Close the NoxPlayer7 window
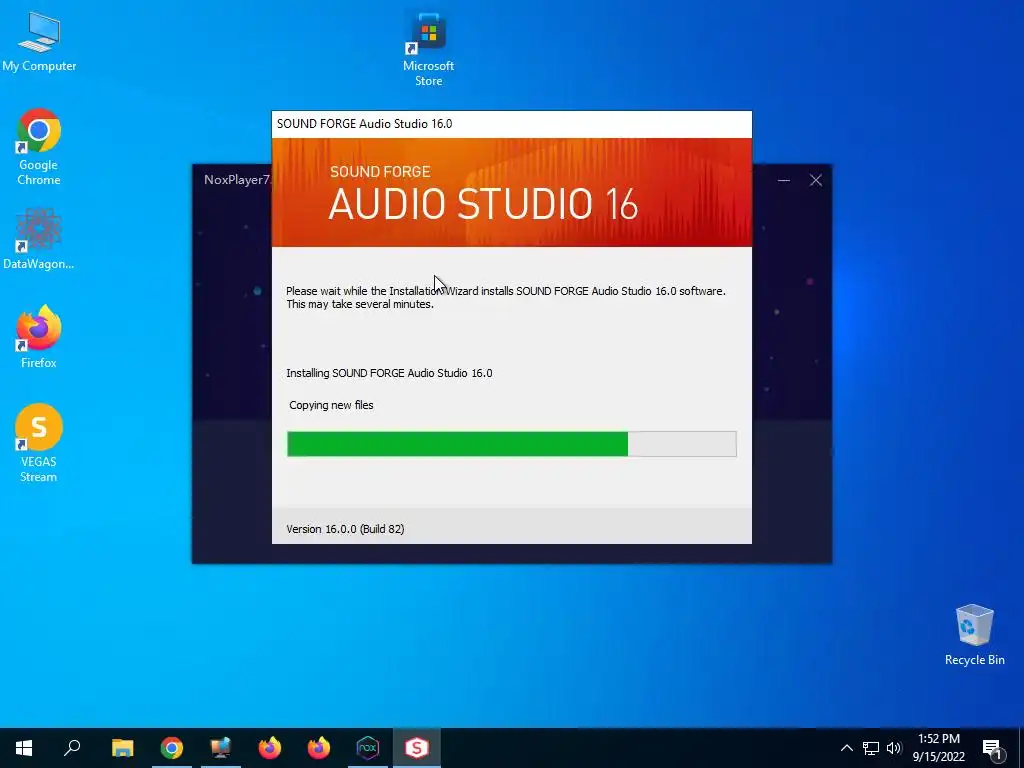The image size is (1024, 768). pyautogui.click(x=816, y=180)
